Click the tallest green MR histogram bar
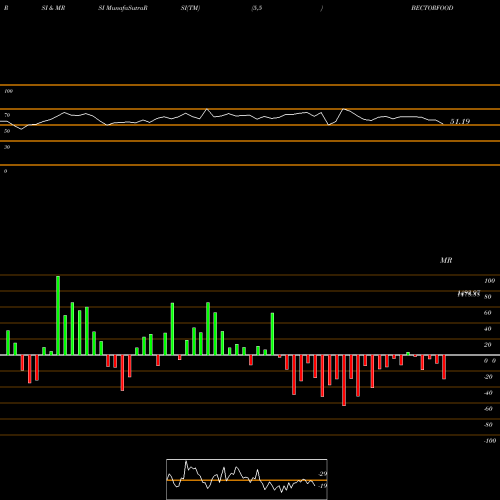500x500 pixels. [58, 315]
